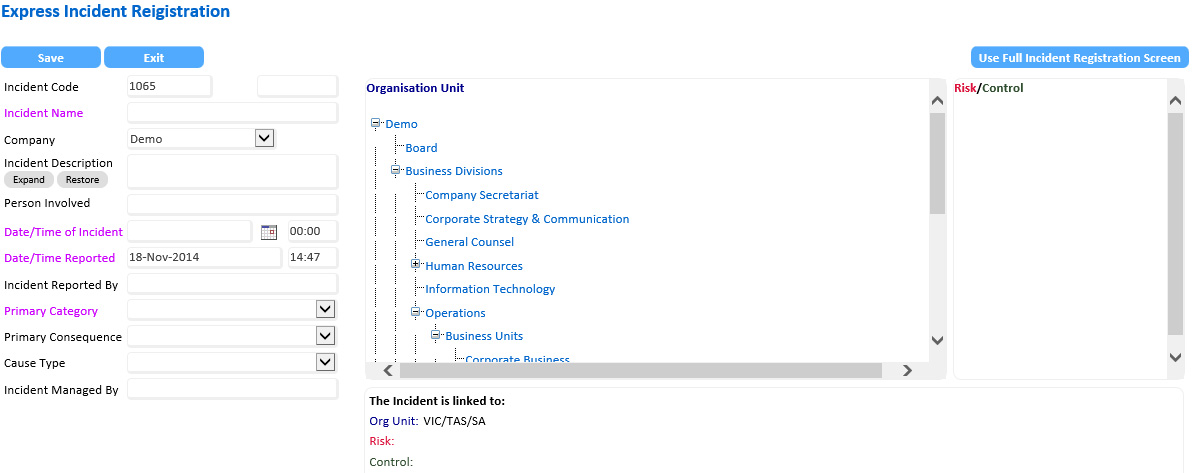Open the Cause Type dropdown

click(x=324, y=362)
